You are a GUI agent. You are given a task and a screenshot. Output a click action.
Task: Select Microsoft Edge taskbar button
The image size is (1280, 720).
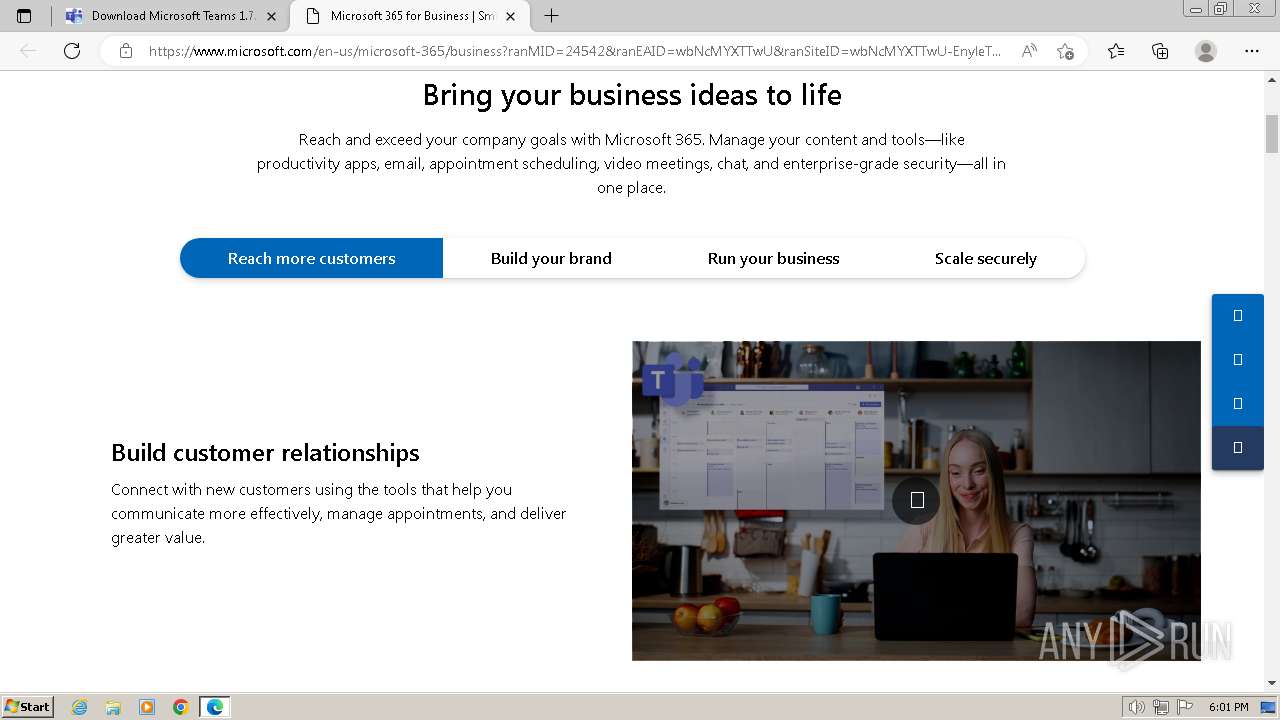click(215, 707)
